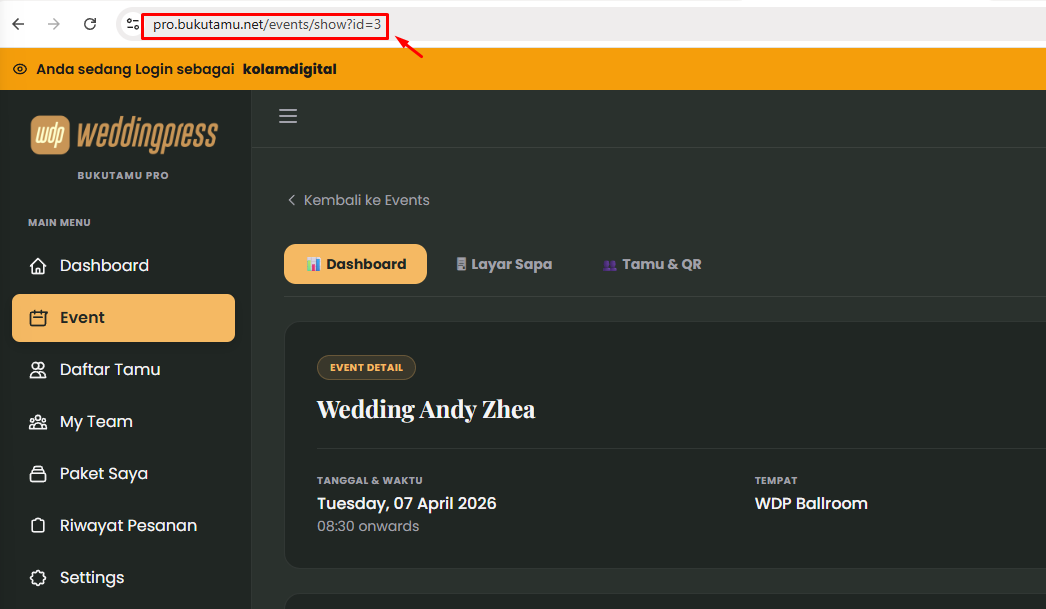Select the URL in the address bar
The width and height of the screenshot is (1046, 609).
(x=264, y=23)
